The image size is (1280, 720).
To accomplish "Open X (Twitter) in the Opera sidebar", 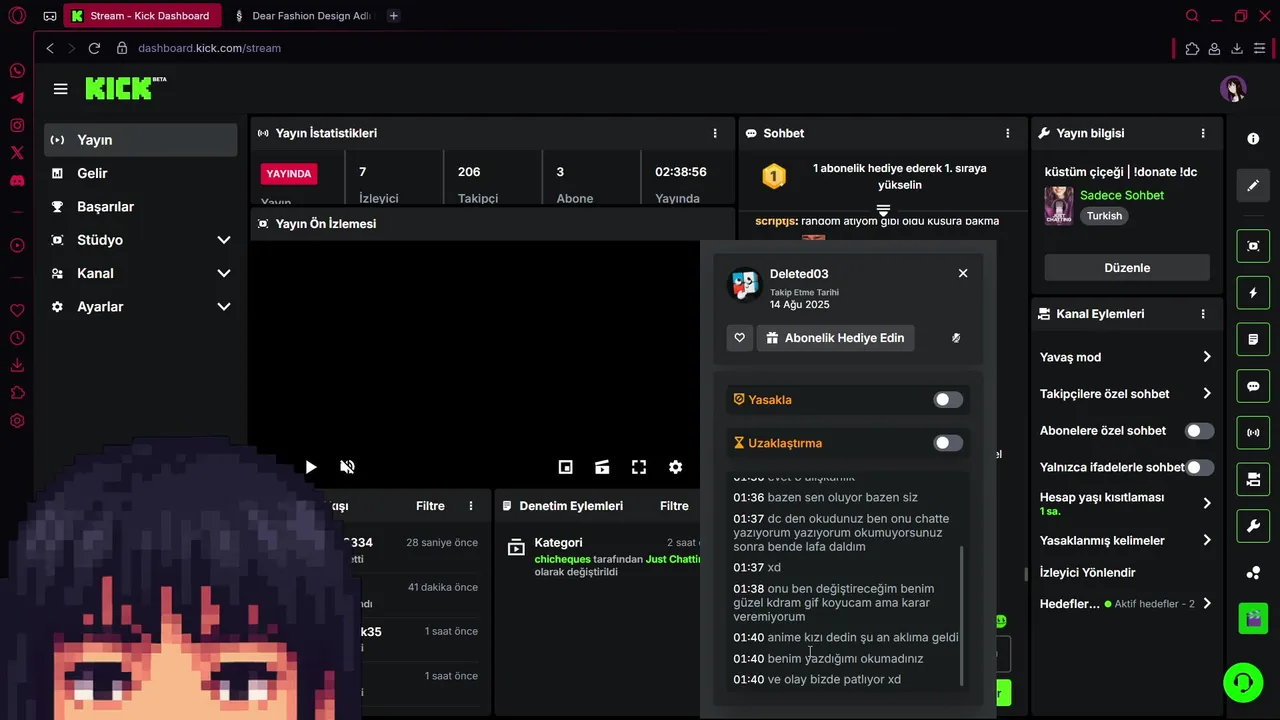I will [x=17, y=153].
